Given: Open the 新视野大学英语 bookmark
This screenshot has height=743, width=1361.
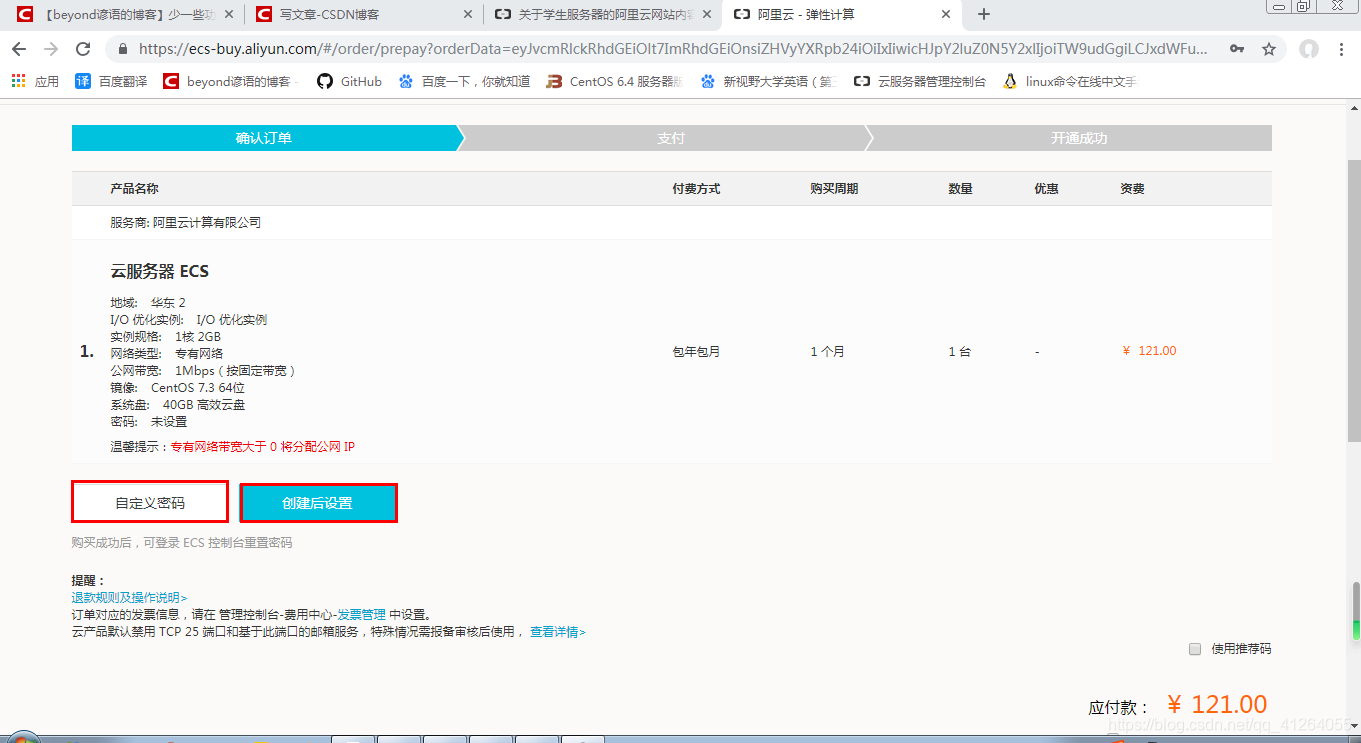Looking at the screenshot, I should pyautogui.click(x=768, y=82).
